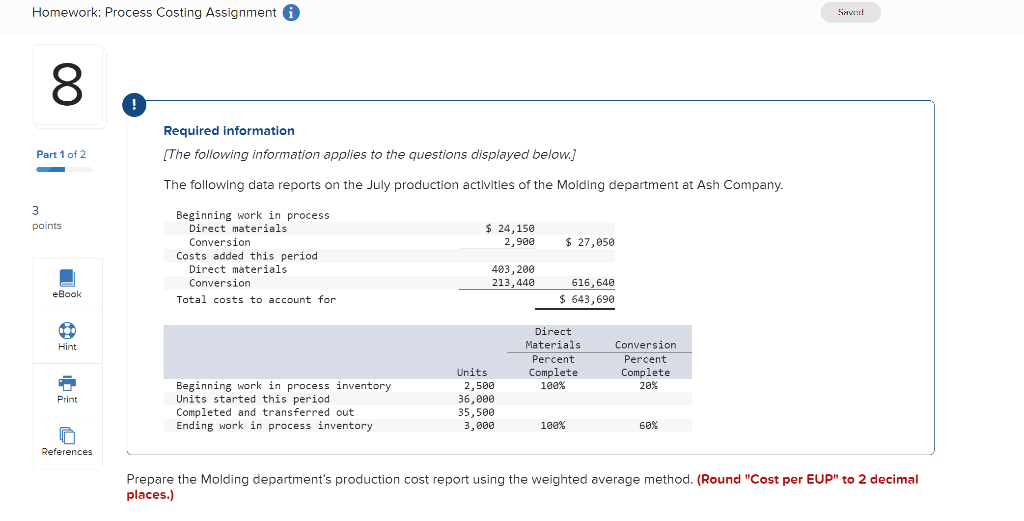Click the 60% conversion complete cell
The height and width of the screenshot is (521, 1024).
coord(648,426)
